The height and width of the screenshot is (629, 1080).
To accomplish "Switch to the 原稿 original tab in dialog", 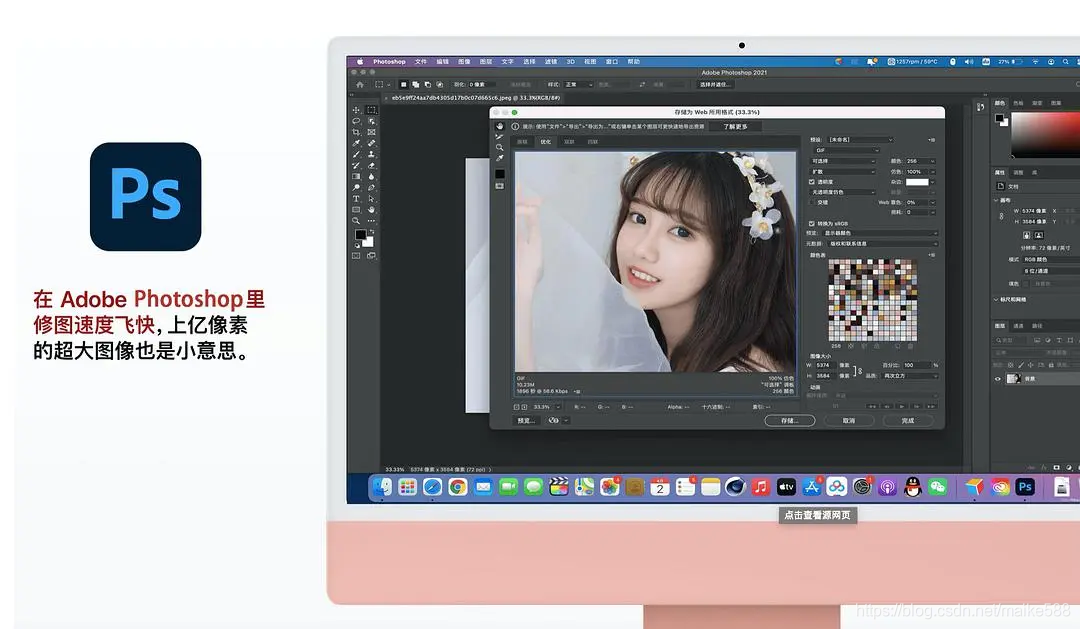I will pyautogui.click(x=522, y=142).
